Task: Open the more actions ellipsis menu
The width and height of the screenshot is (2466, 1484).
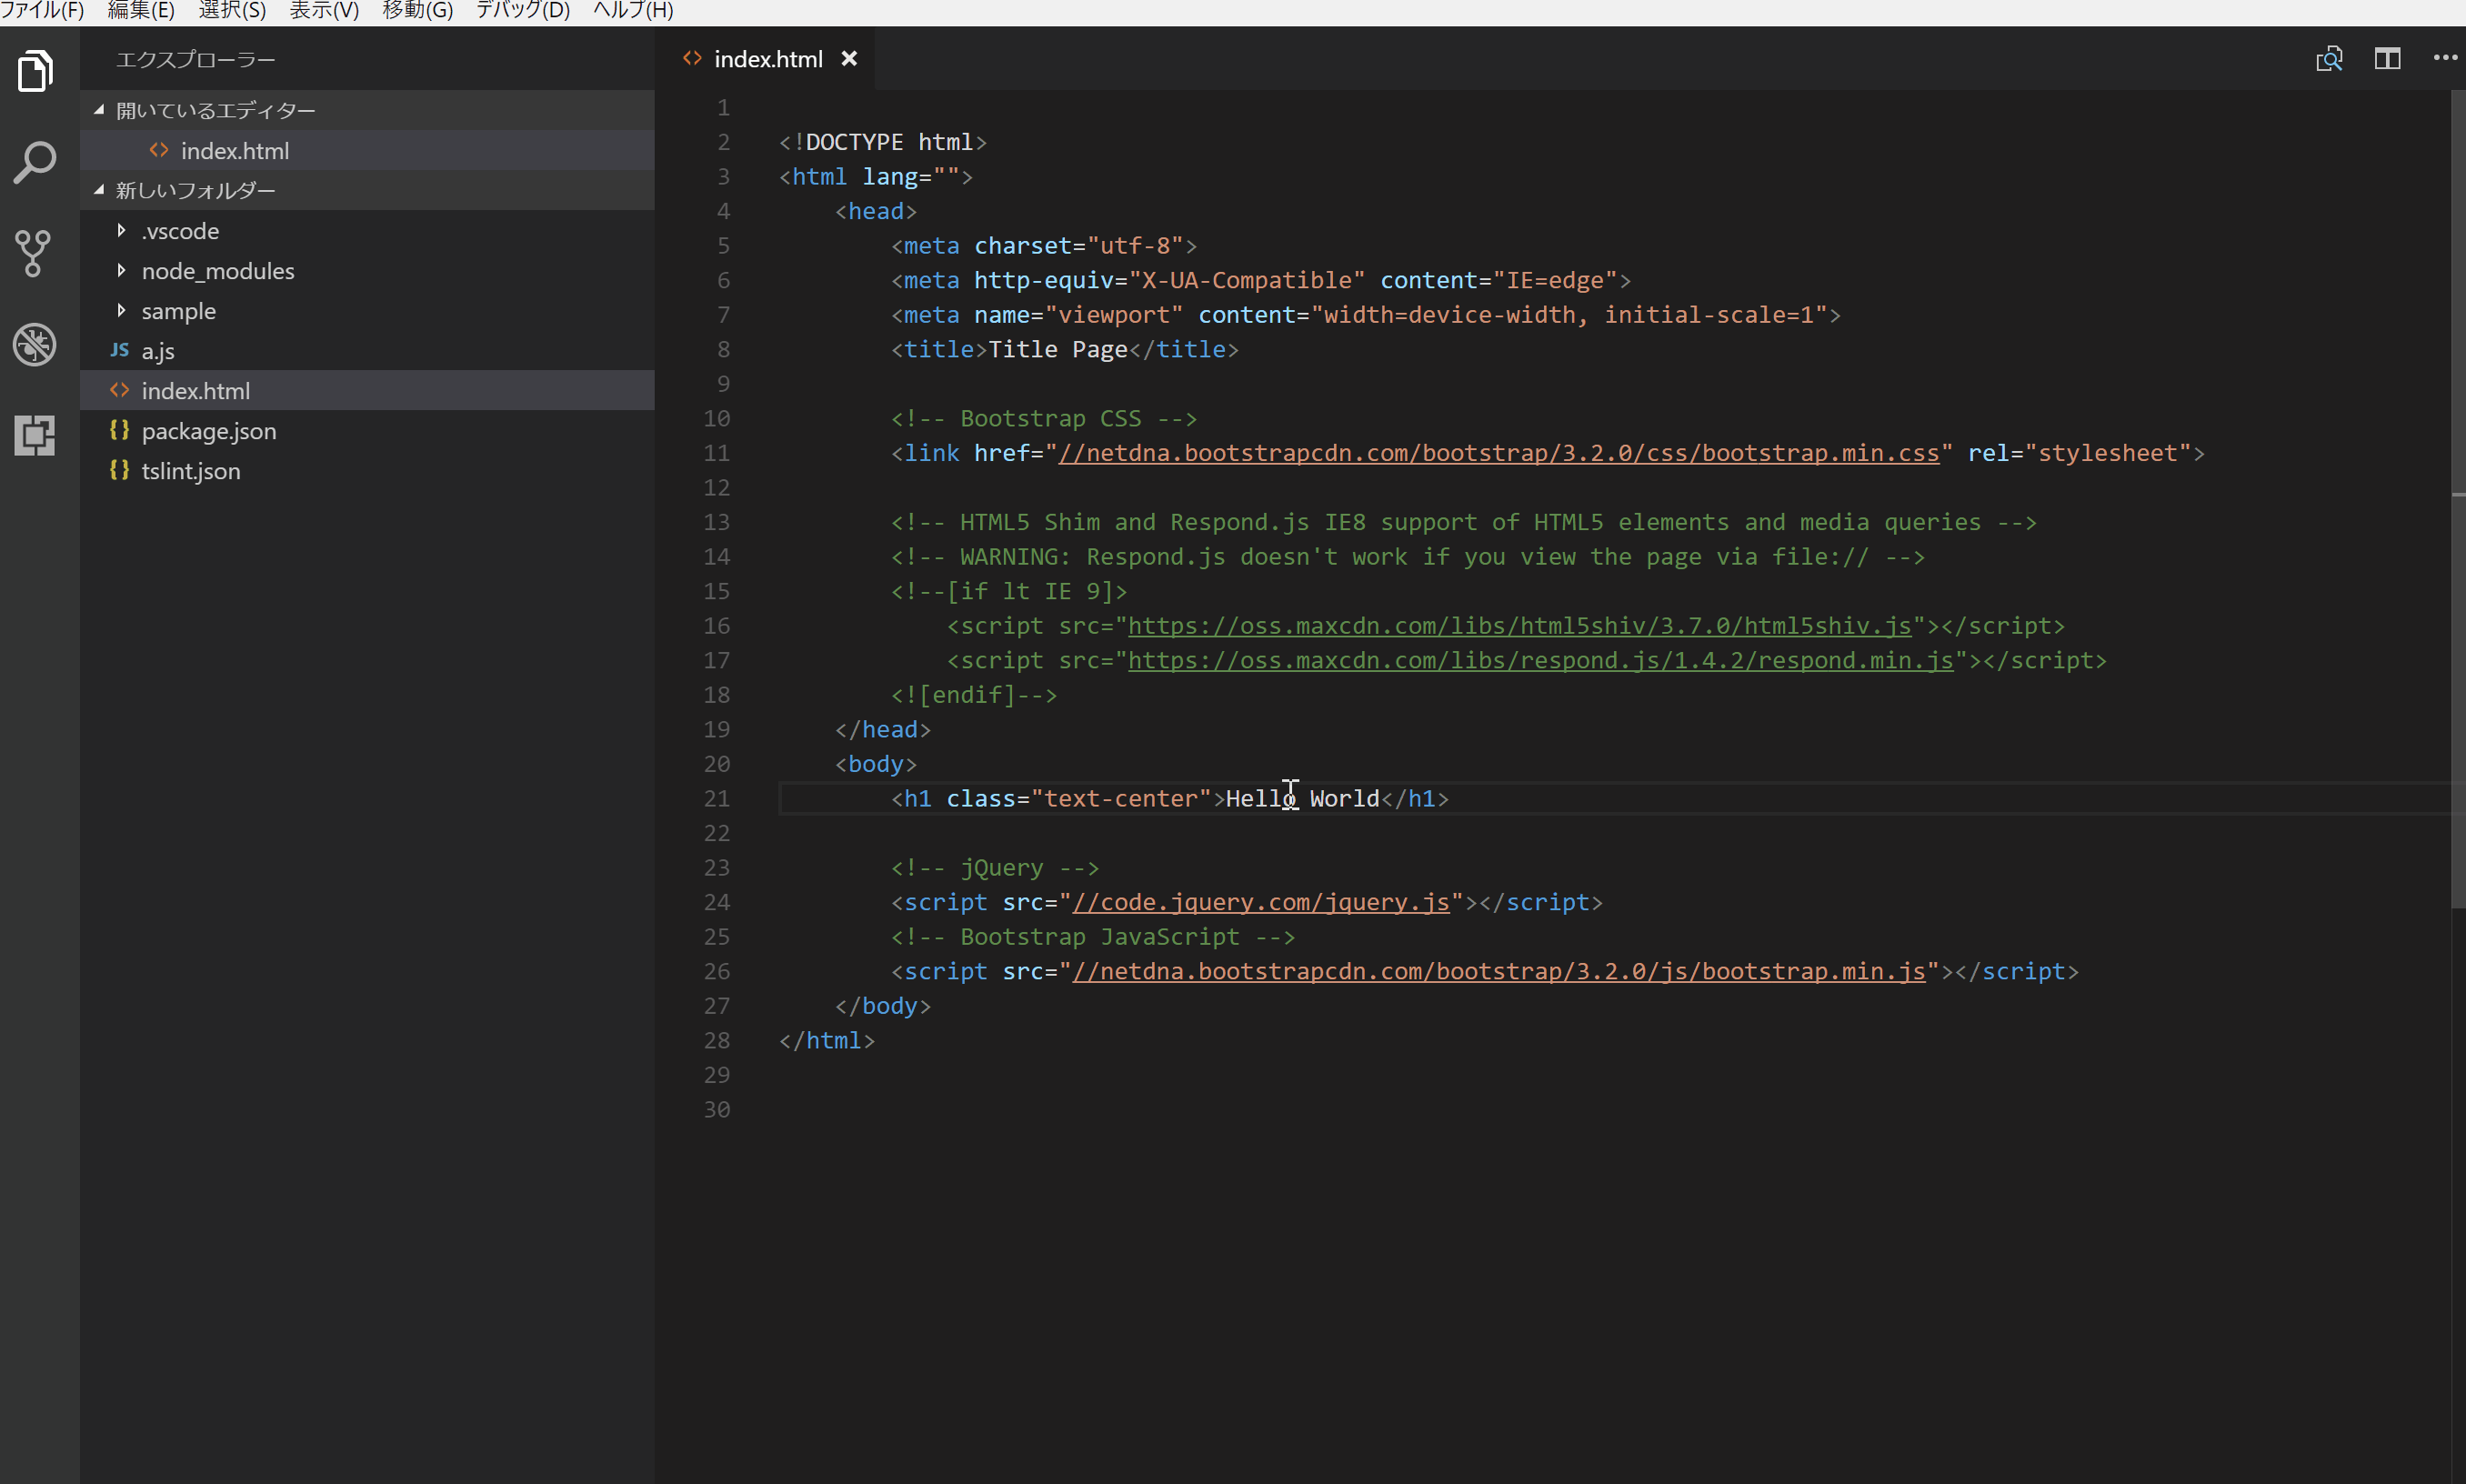Action: pyautogui.click(x=2444, y=58)
